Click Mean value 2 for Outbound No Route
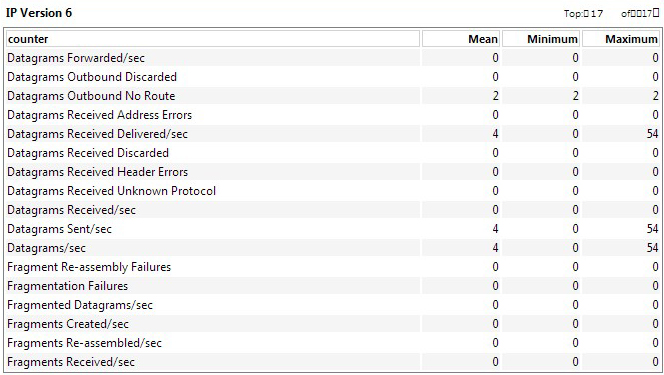 (x=495, y=96)
